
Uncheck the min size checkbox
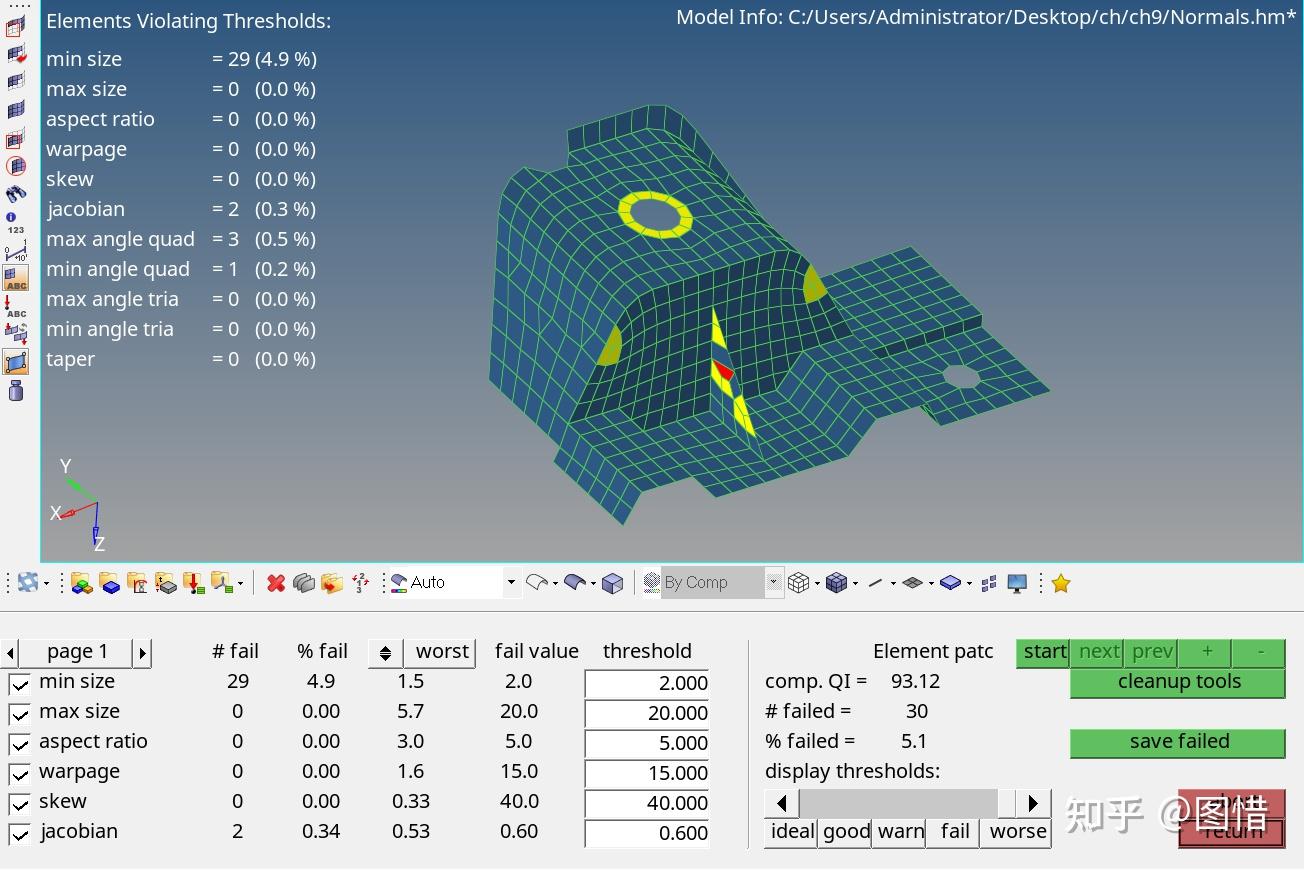tap(19, 684)
